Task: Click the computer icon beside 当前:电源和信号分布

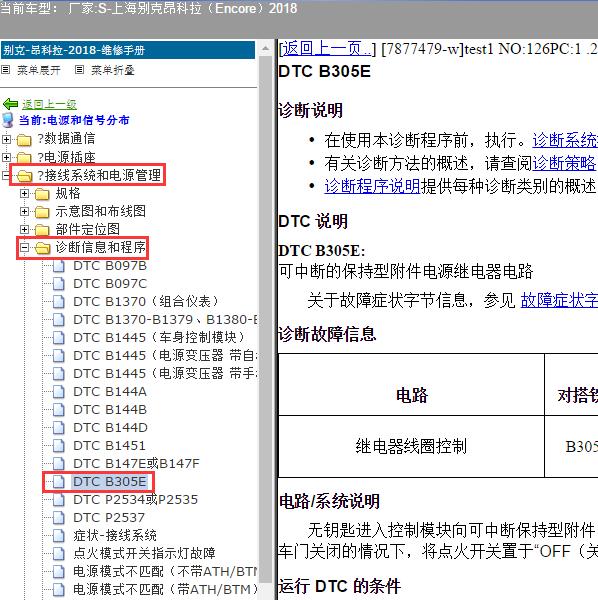Action: [x=8, y=120]
